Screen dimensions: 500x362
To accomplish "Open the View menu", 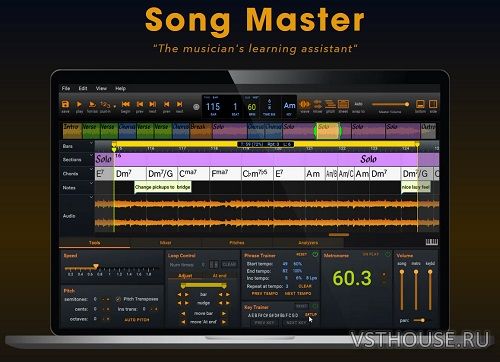I will (101, 88).
